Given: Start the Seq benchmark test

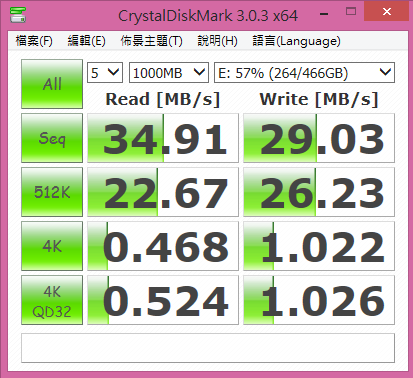Looking at the screenshot, I should [52, 138].
